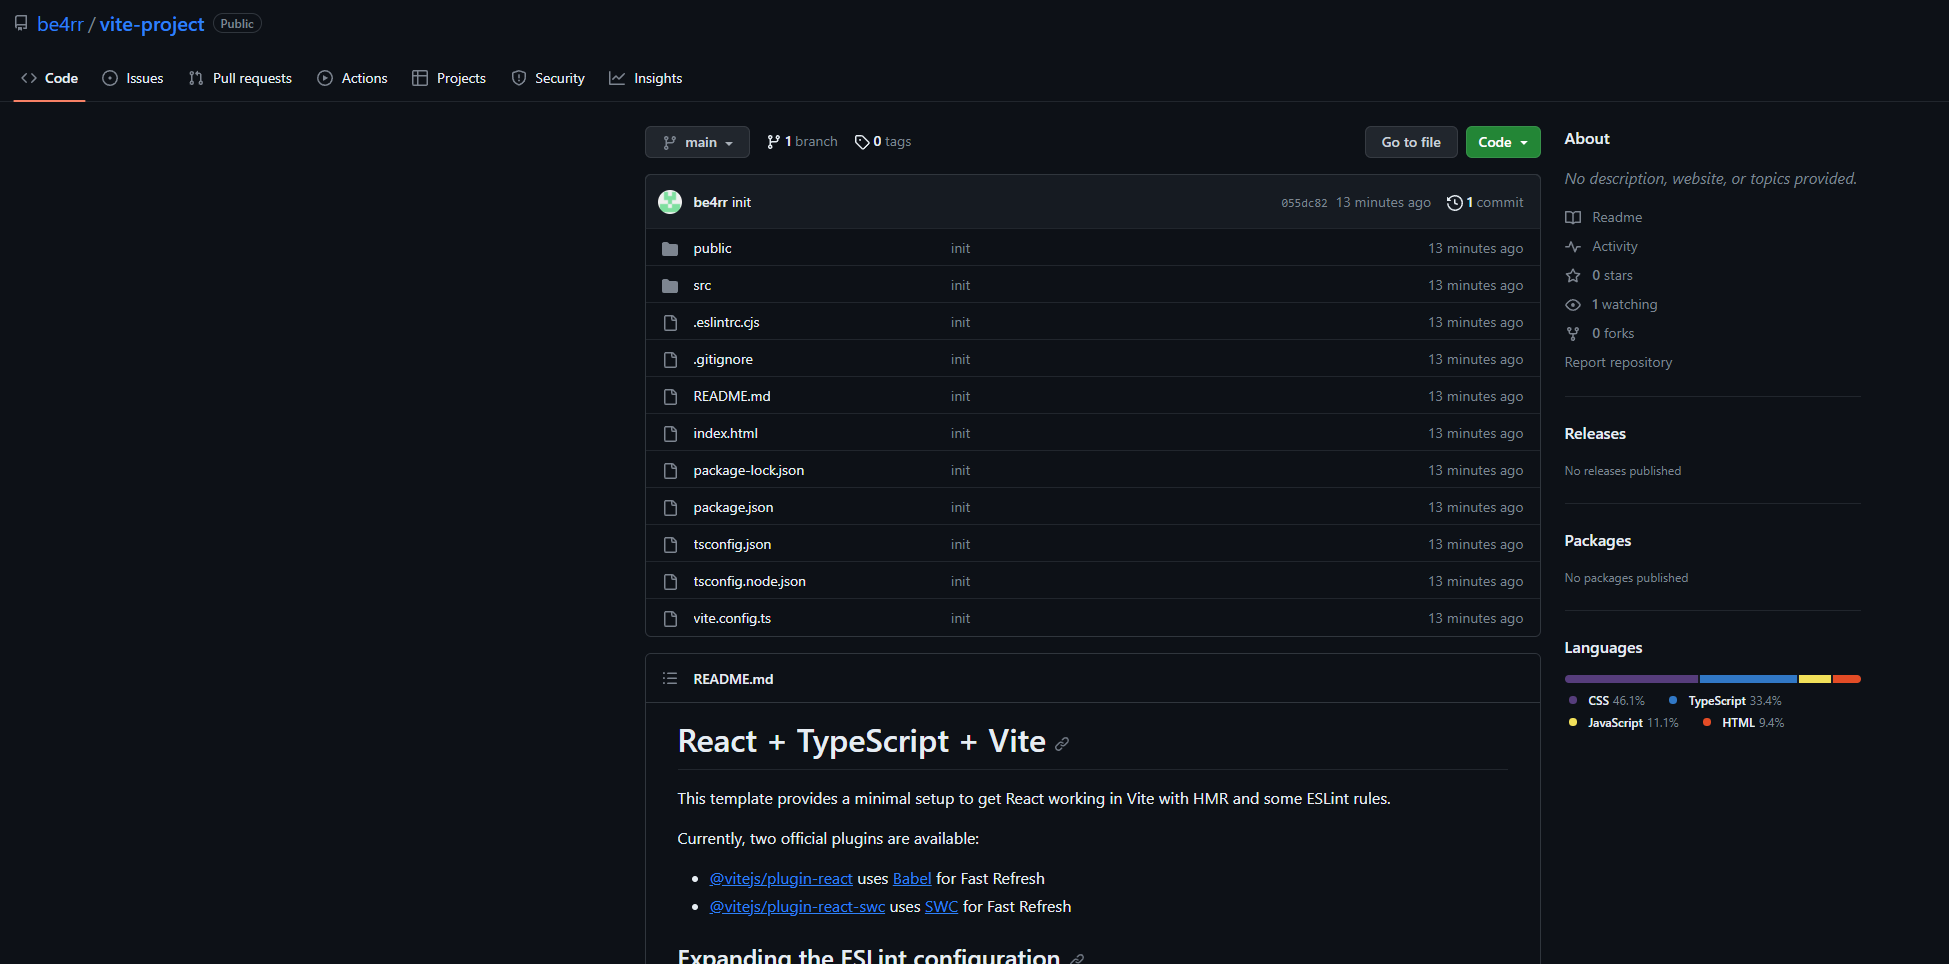Click the tsconfig.json file icon
The image size is (1949, 964).
pos(670,544)
